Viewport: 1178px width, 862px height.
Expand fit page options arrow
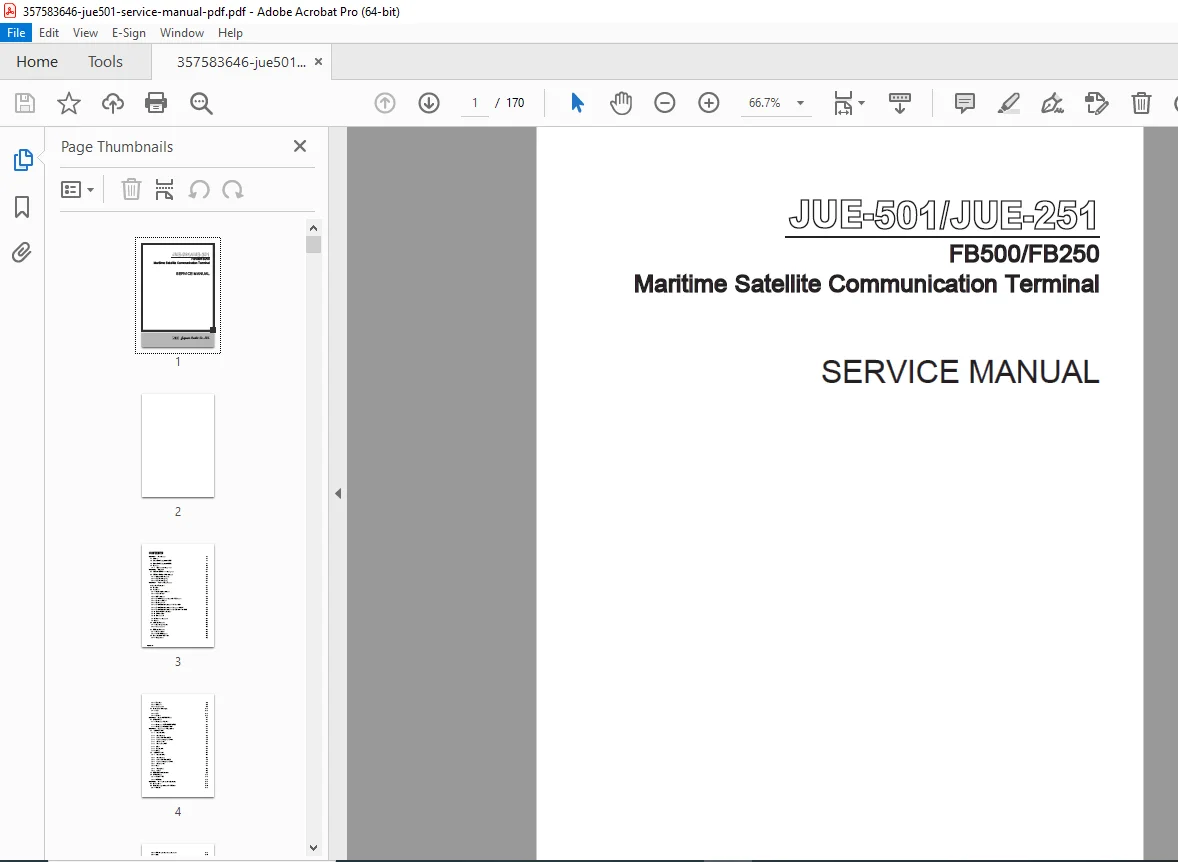[x=861, y=103]
